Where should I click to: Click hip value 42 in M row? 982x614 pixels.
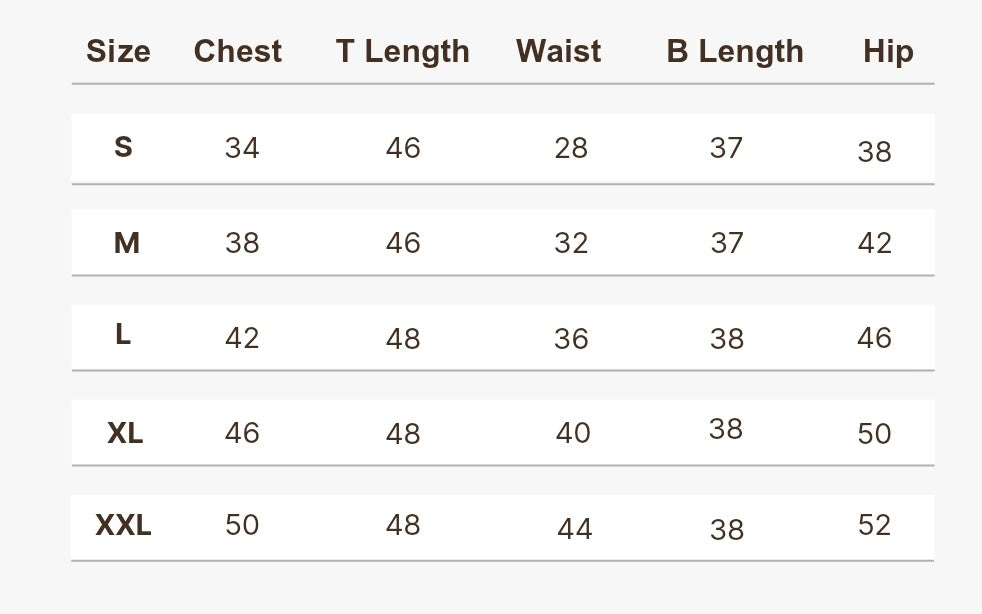(874, 243)
